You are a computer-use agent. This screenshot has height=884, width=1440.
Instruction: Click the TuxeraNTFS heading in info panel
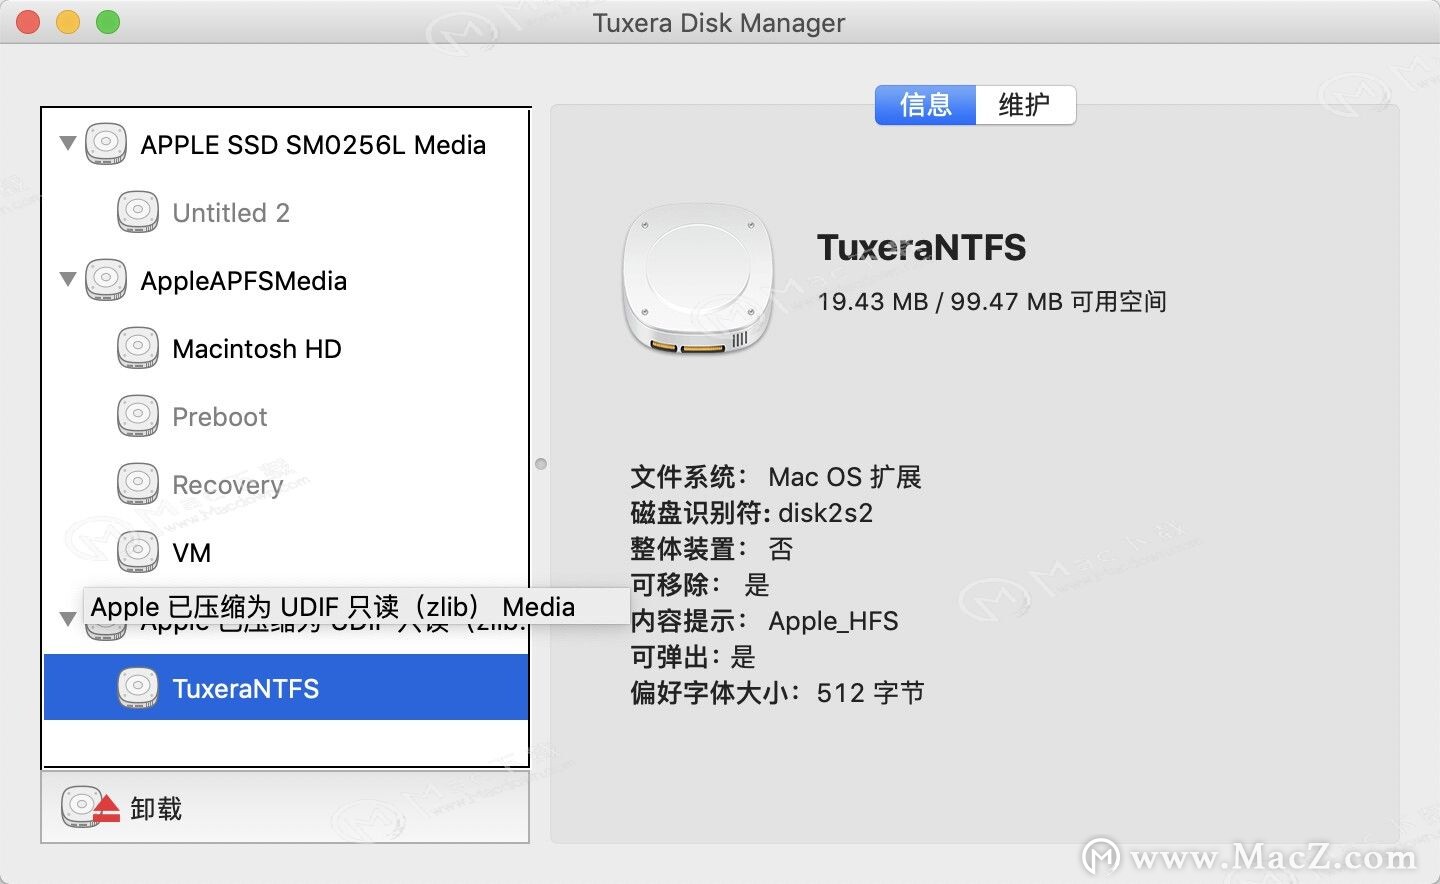921,247
